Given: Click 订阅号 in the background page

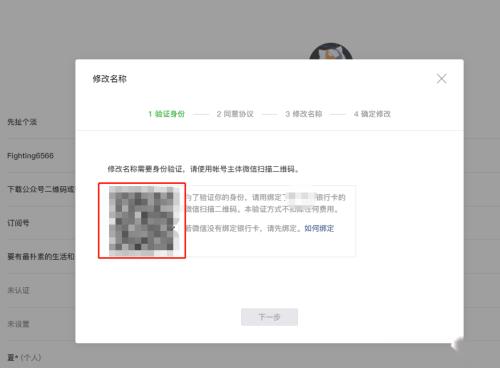Looking at the screenshot, I should point(18,223).
